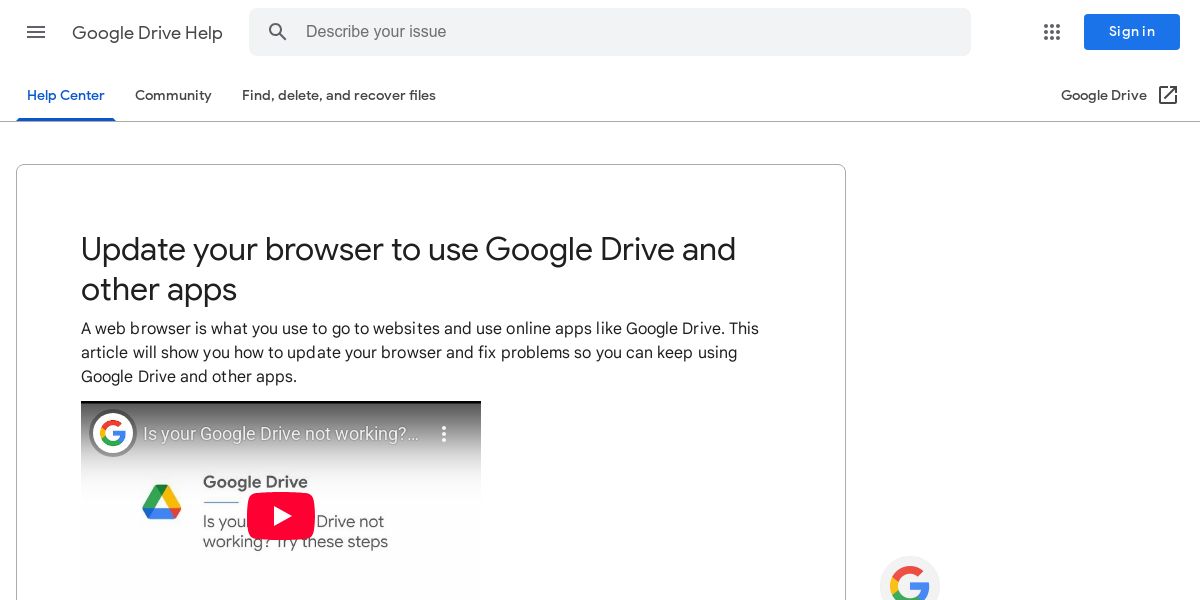Click the Sign in button
The image size is (1200, 600).
[x=1132, y=32]
